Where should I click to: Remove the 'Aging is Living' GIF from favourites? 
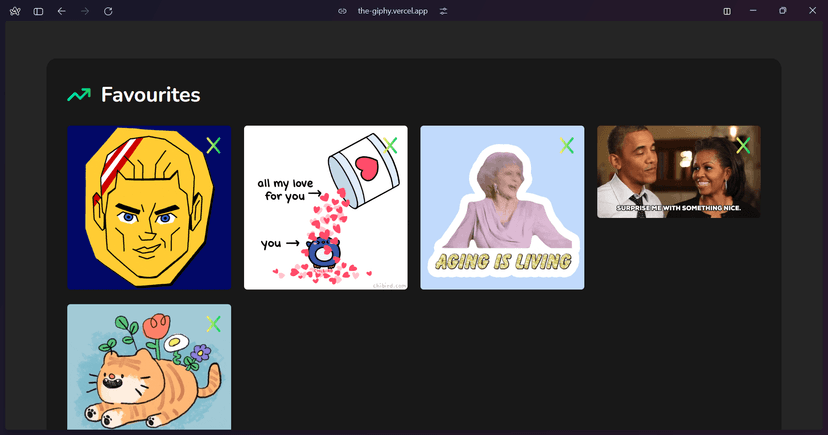(x=567, y=145)
